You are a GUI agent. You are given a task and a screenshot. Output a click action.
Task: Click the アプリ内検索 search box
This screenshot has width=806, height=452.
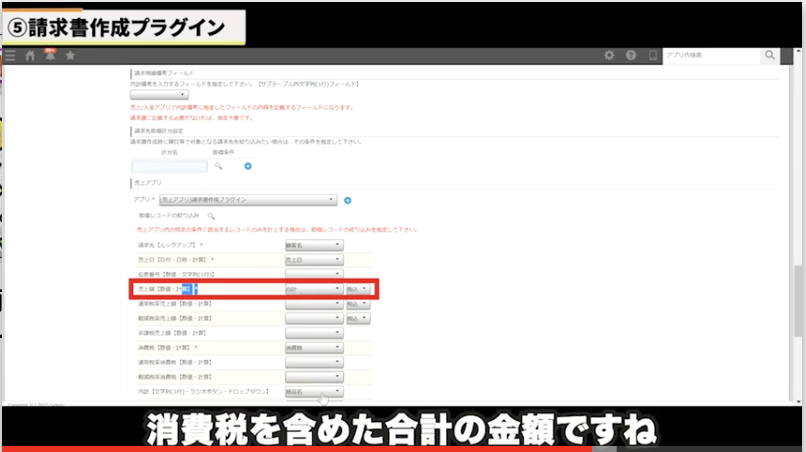(709, 56)
